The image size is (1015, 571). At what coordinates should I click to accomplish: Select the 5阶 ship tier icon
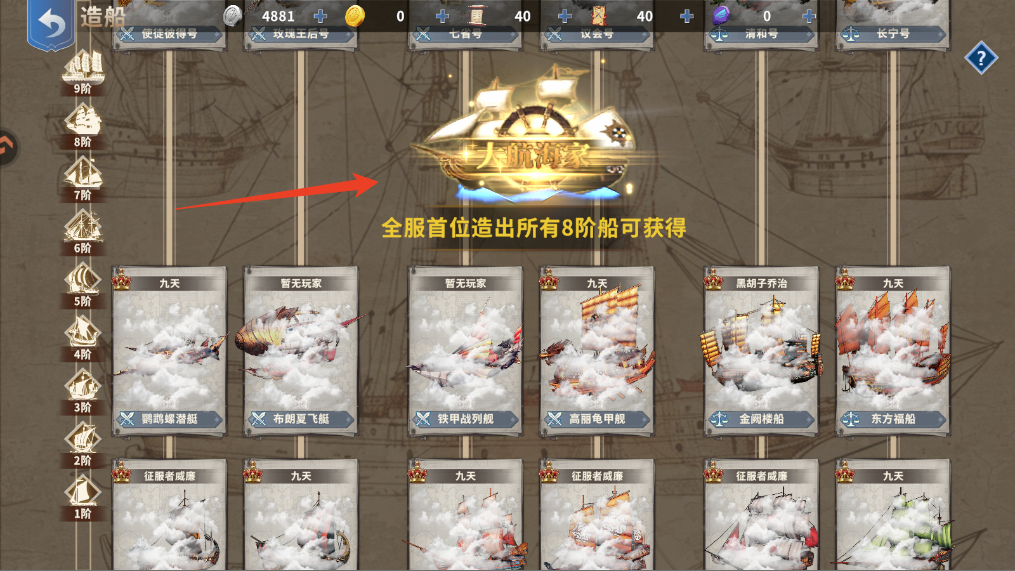pyautogui.click(x=83, y=285)
